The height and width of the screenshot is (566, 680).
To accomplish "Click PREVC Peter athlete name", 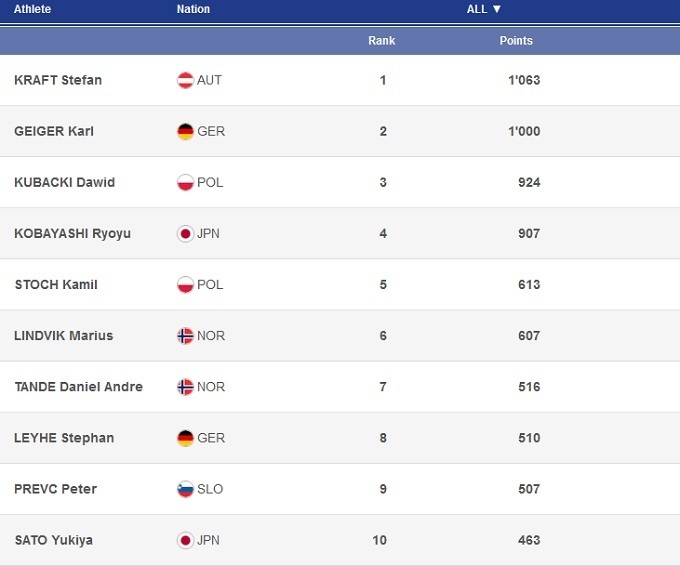I will pos(55,489).
